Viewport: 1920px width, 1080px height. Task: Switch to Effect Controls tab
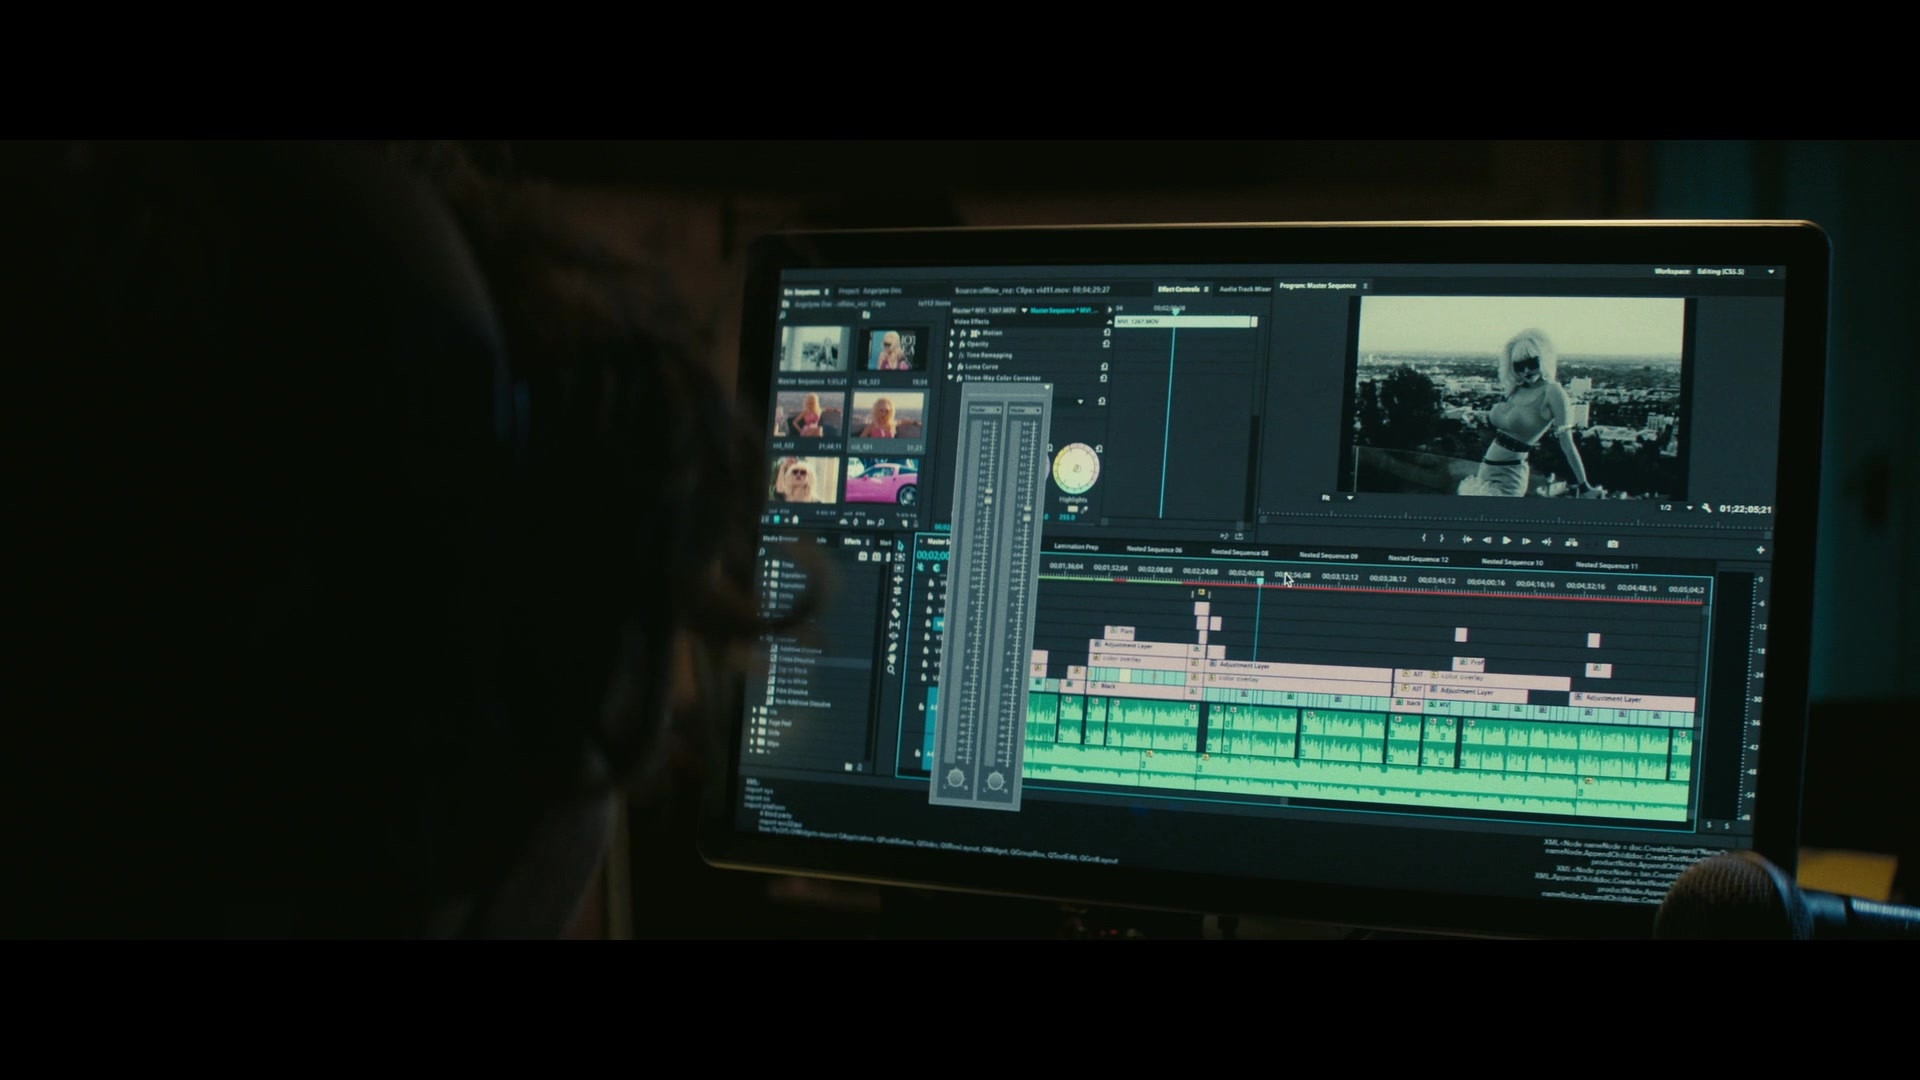click(1178, 289)
